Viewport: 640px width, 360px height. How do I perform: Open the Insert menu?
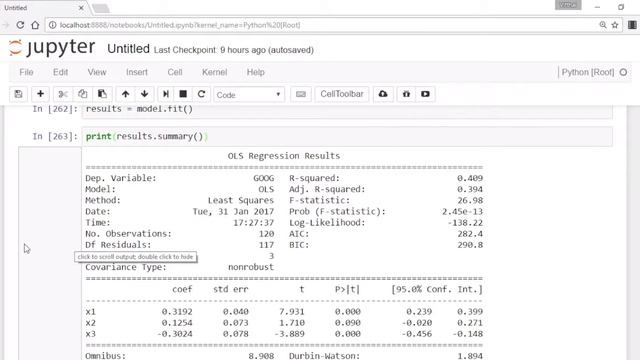coord(137,72)
